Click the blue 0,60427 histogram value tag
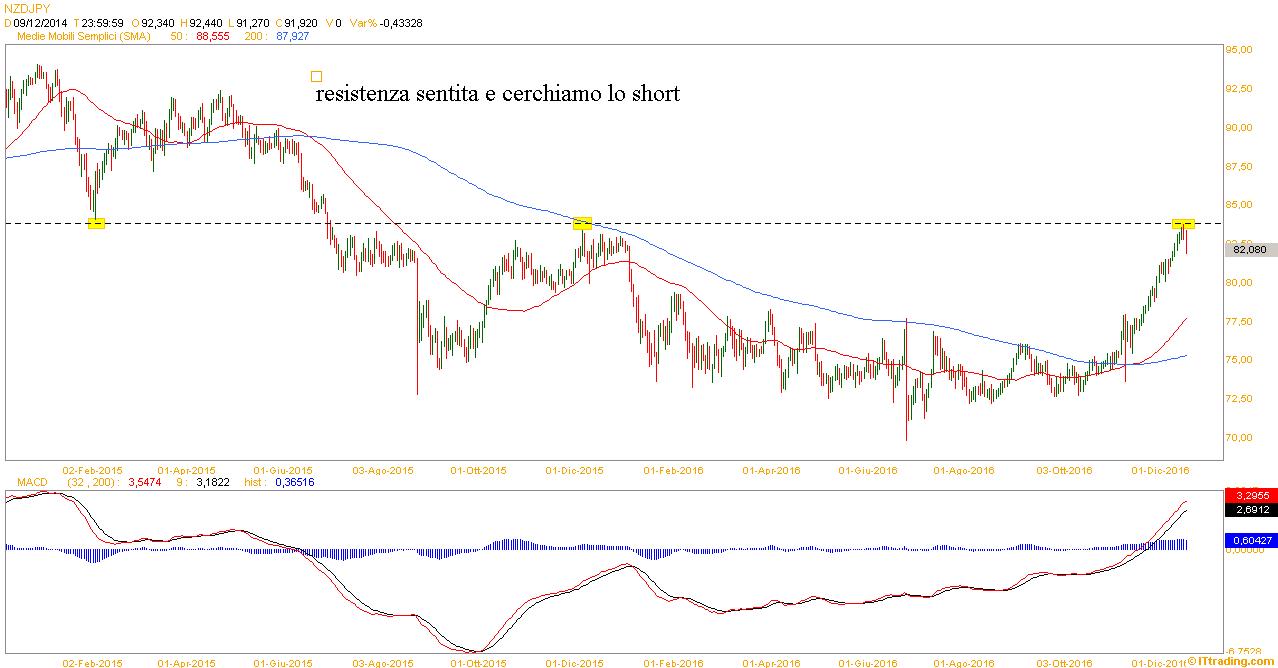Viewport: 1278px width, 668px height. tap(1250, 540)
